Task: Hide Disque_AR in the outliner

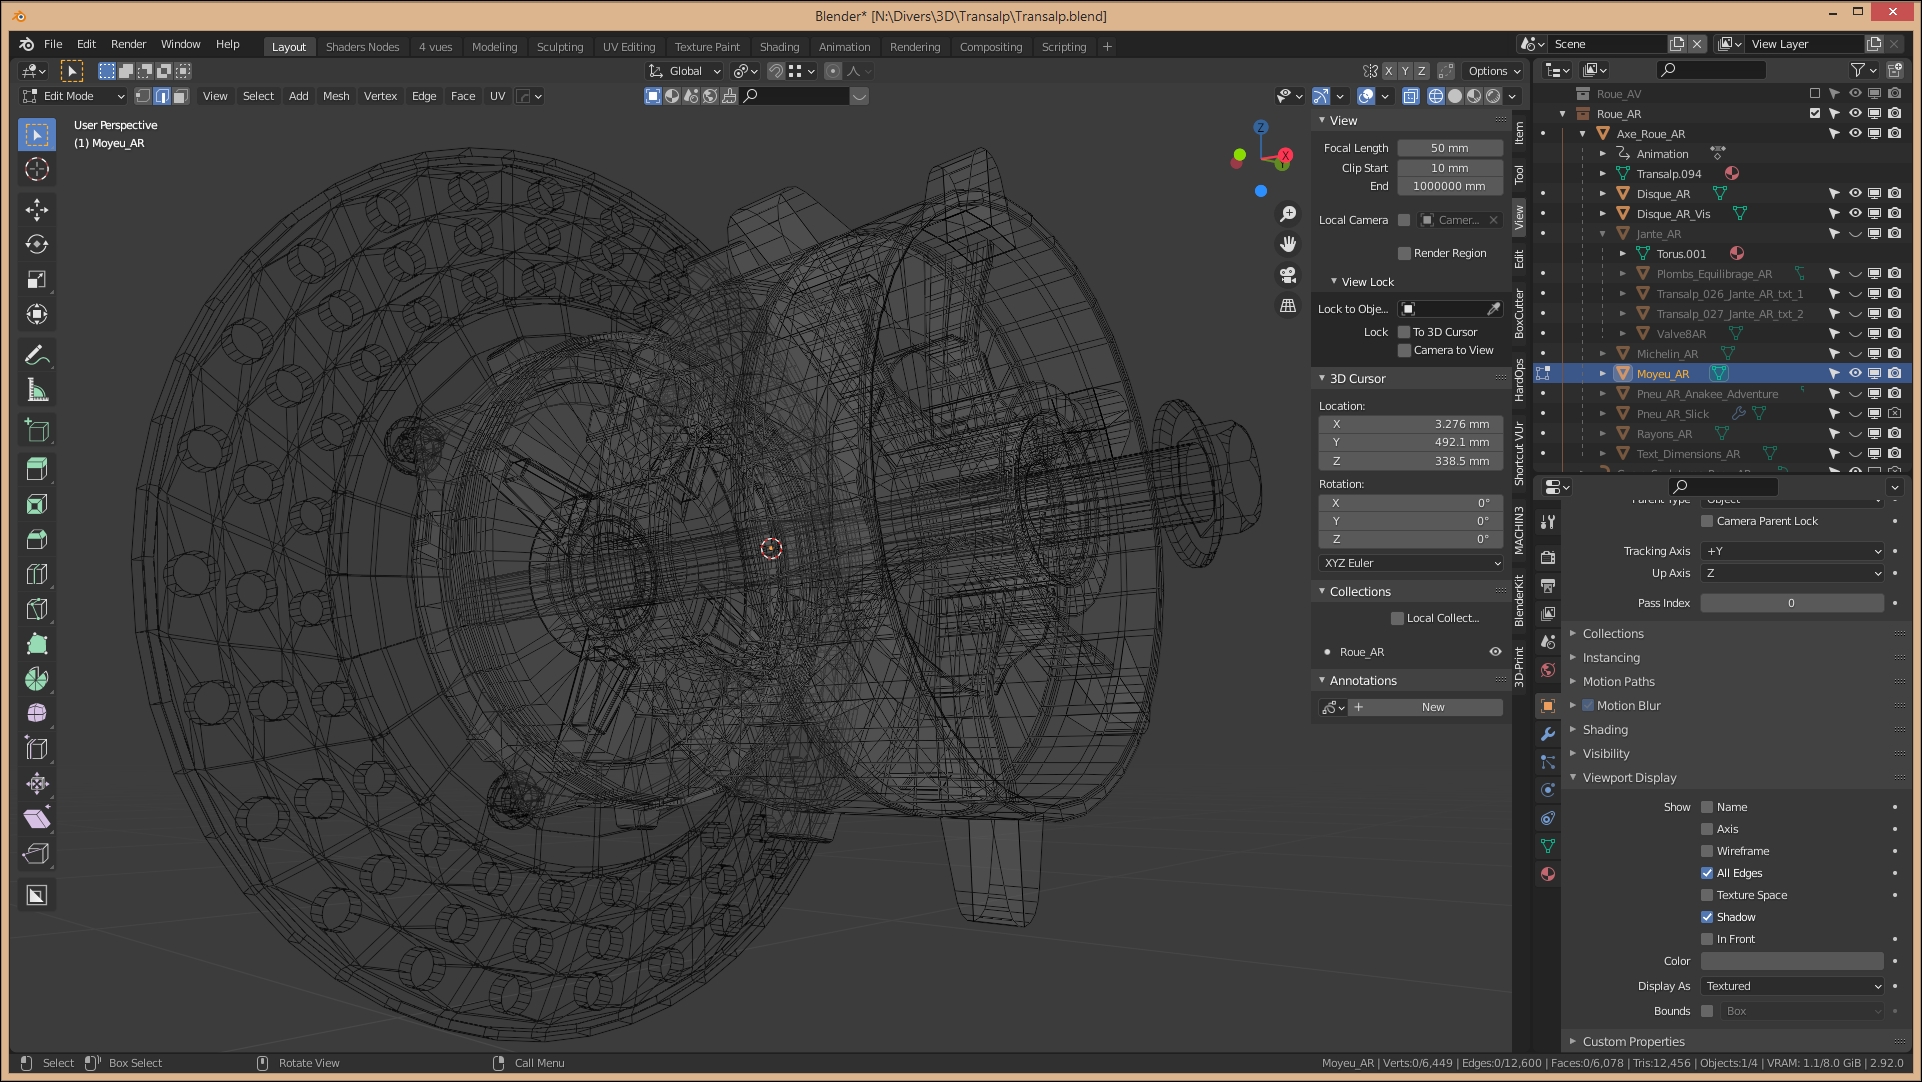Action: click(x=1855, y=194)
